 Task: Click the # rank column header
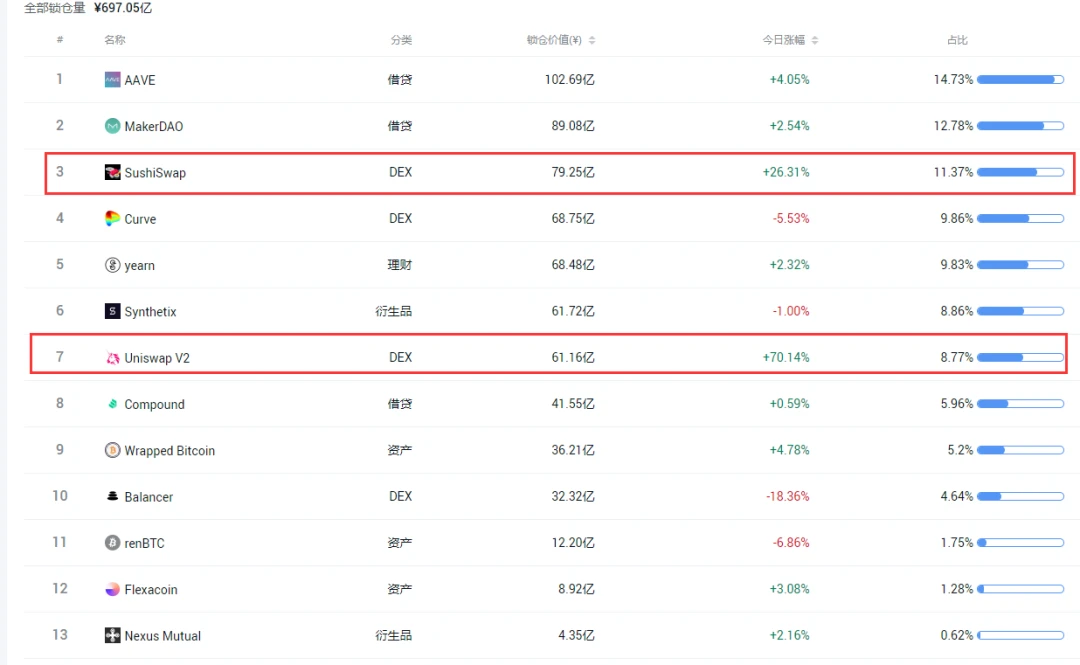point(60,40)
